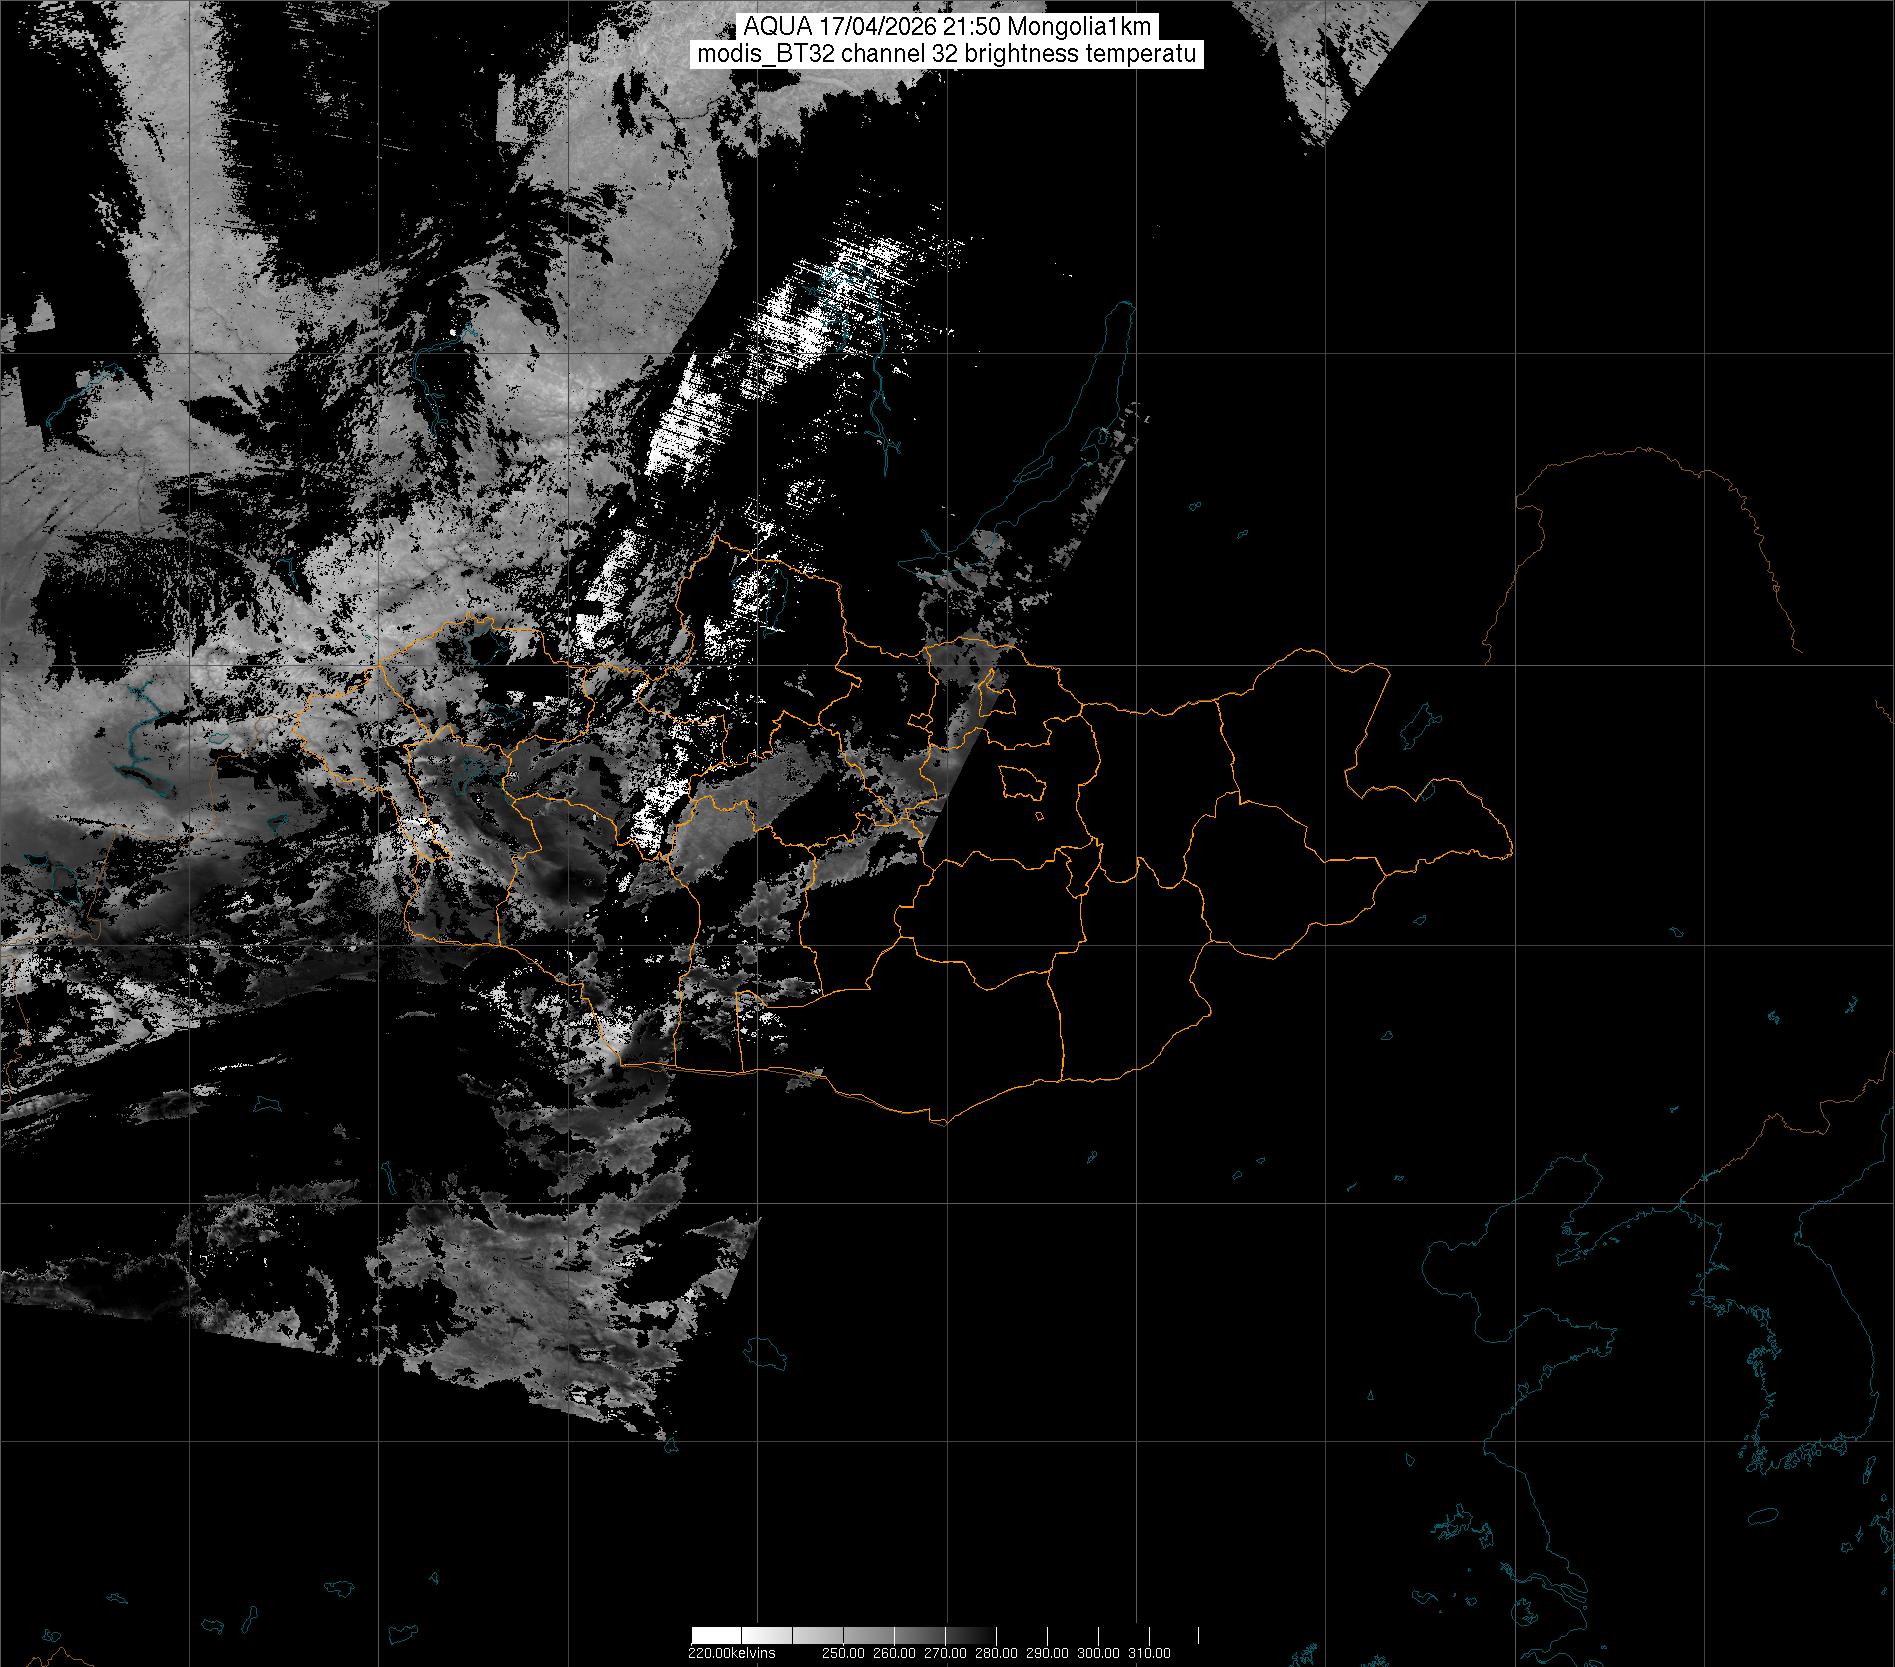Click the 310.00 colorbar tick label
1895x1667 pixels.
[x=1150, y=1652]
